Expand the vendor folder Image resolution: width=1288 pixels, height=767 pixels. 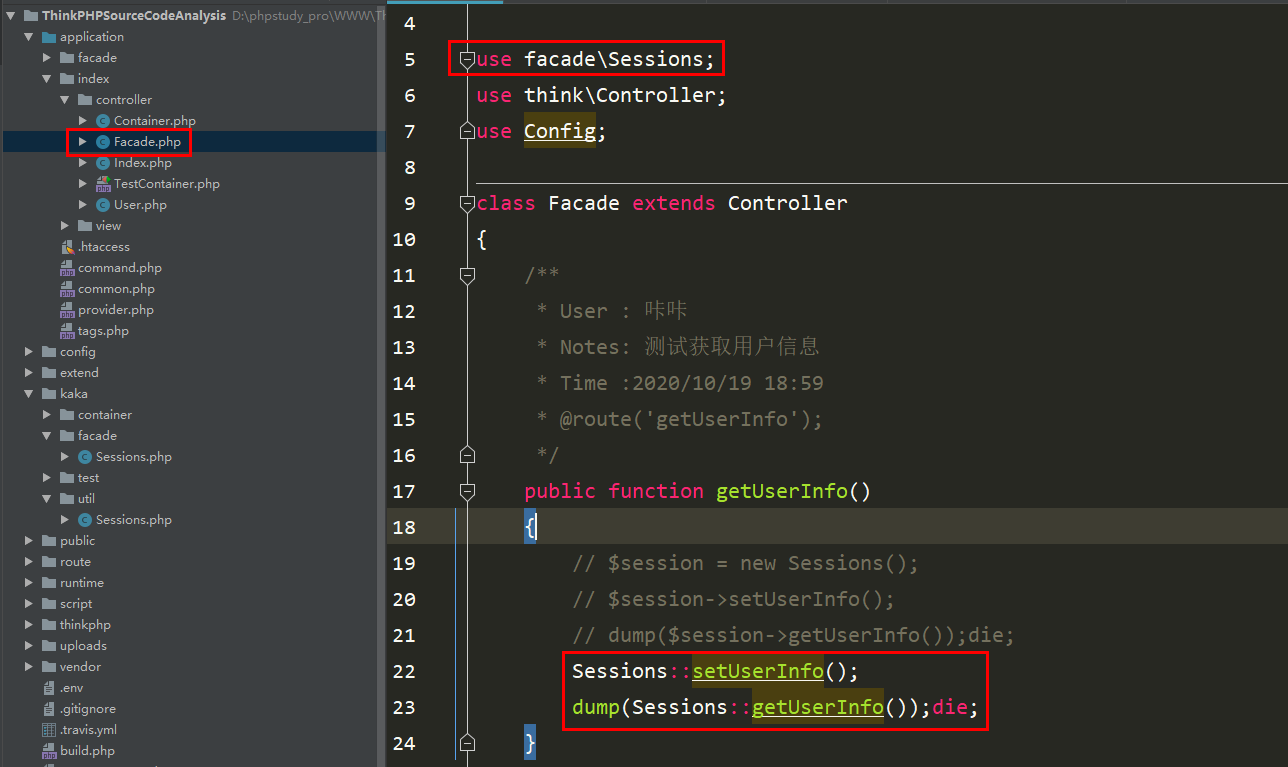click(29, 667)
